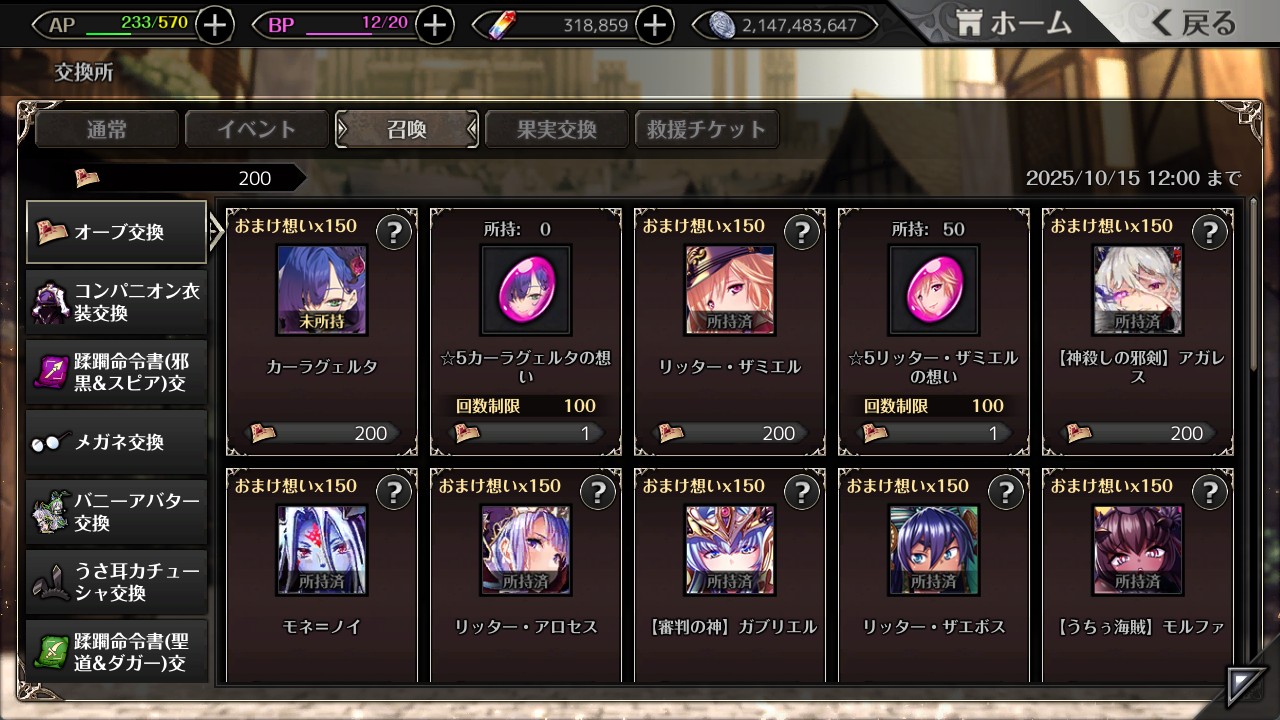This screenshot has width=1280, height=720.
Task: Open 救援チケット tab
Action: tap(707, 129)
